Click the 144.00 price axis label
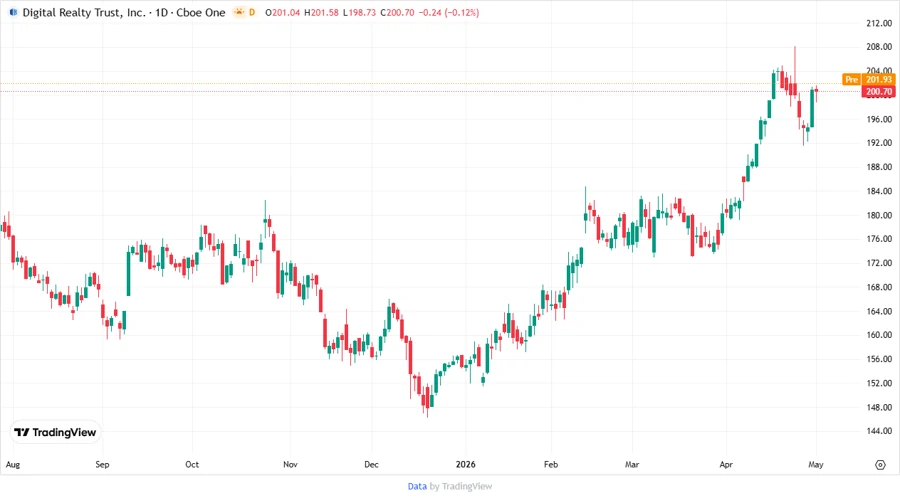Screen dimensions: 900x498 pyautogui.click(x=879, y=430)
